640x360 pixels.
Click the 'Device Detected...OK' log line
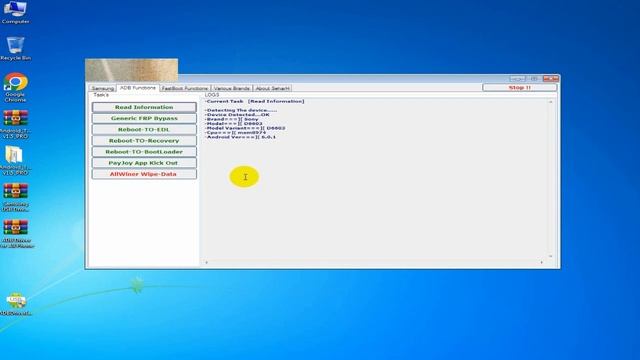[237, 115]
